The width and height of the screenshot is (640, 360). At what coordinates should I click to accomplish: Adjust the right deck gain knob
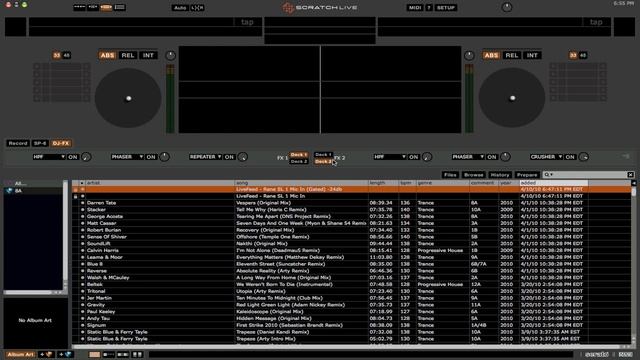coord(469,55)
